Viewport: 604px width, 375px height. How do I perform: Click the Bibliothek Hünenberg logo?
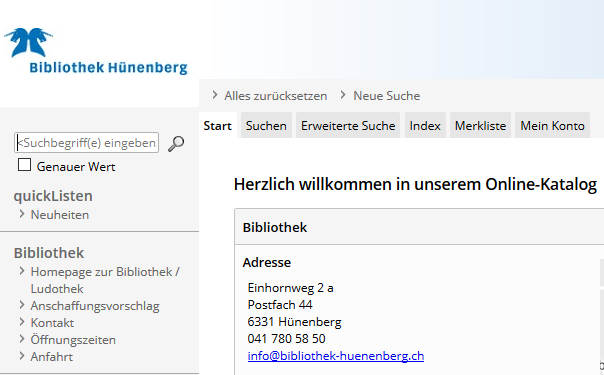coord(96,51)
